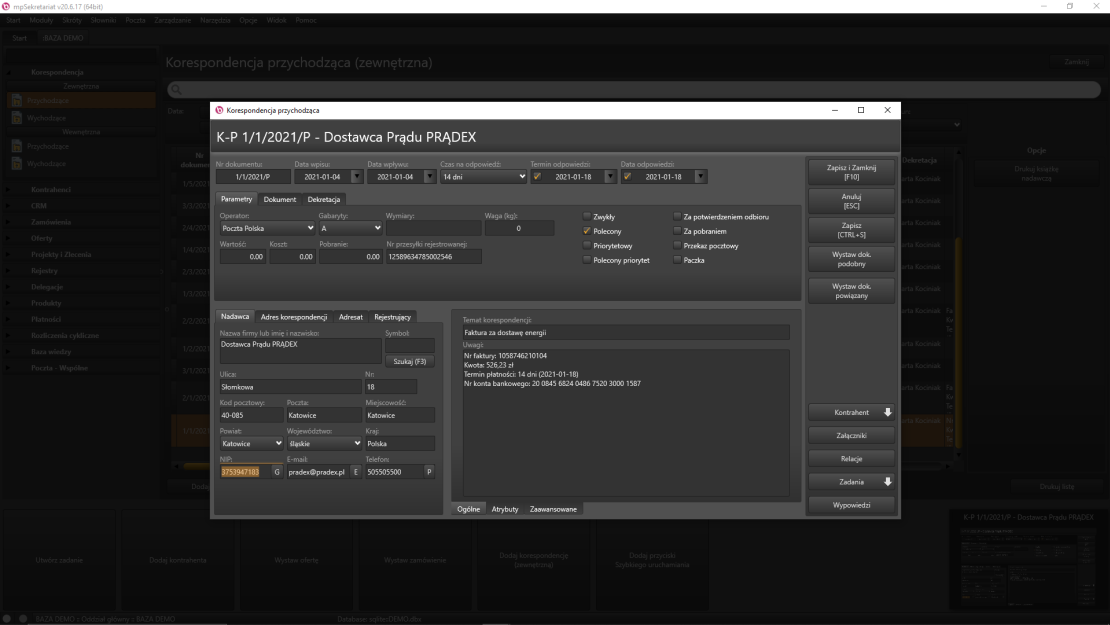Click the Kod pocztowy field
The image size is (1110, 625).
(x=251, y=415)
